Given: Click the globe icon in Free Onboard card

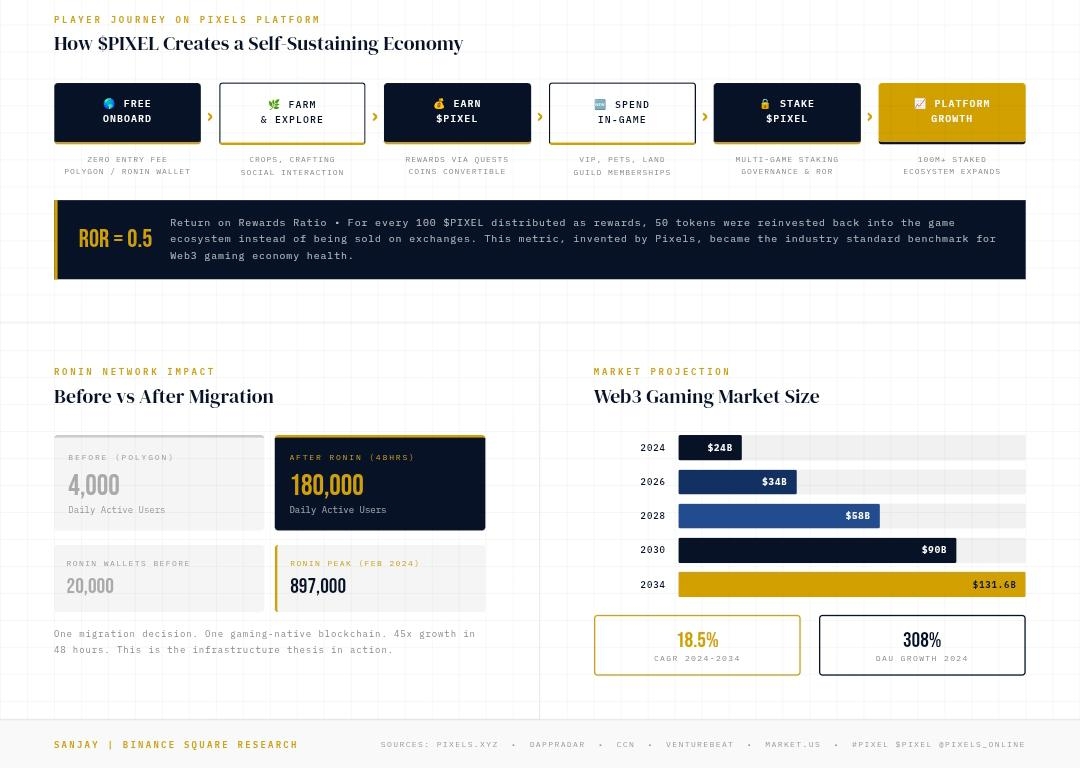Looking at the screenshot, I should [109, 103].
